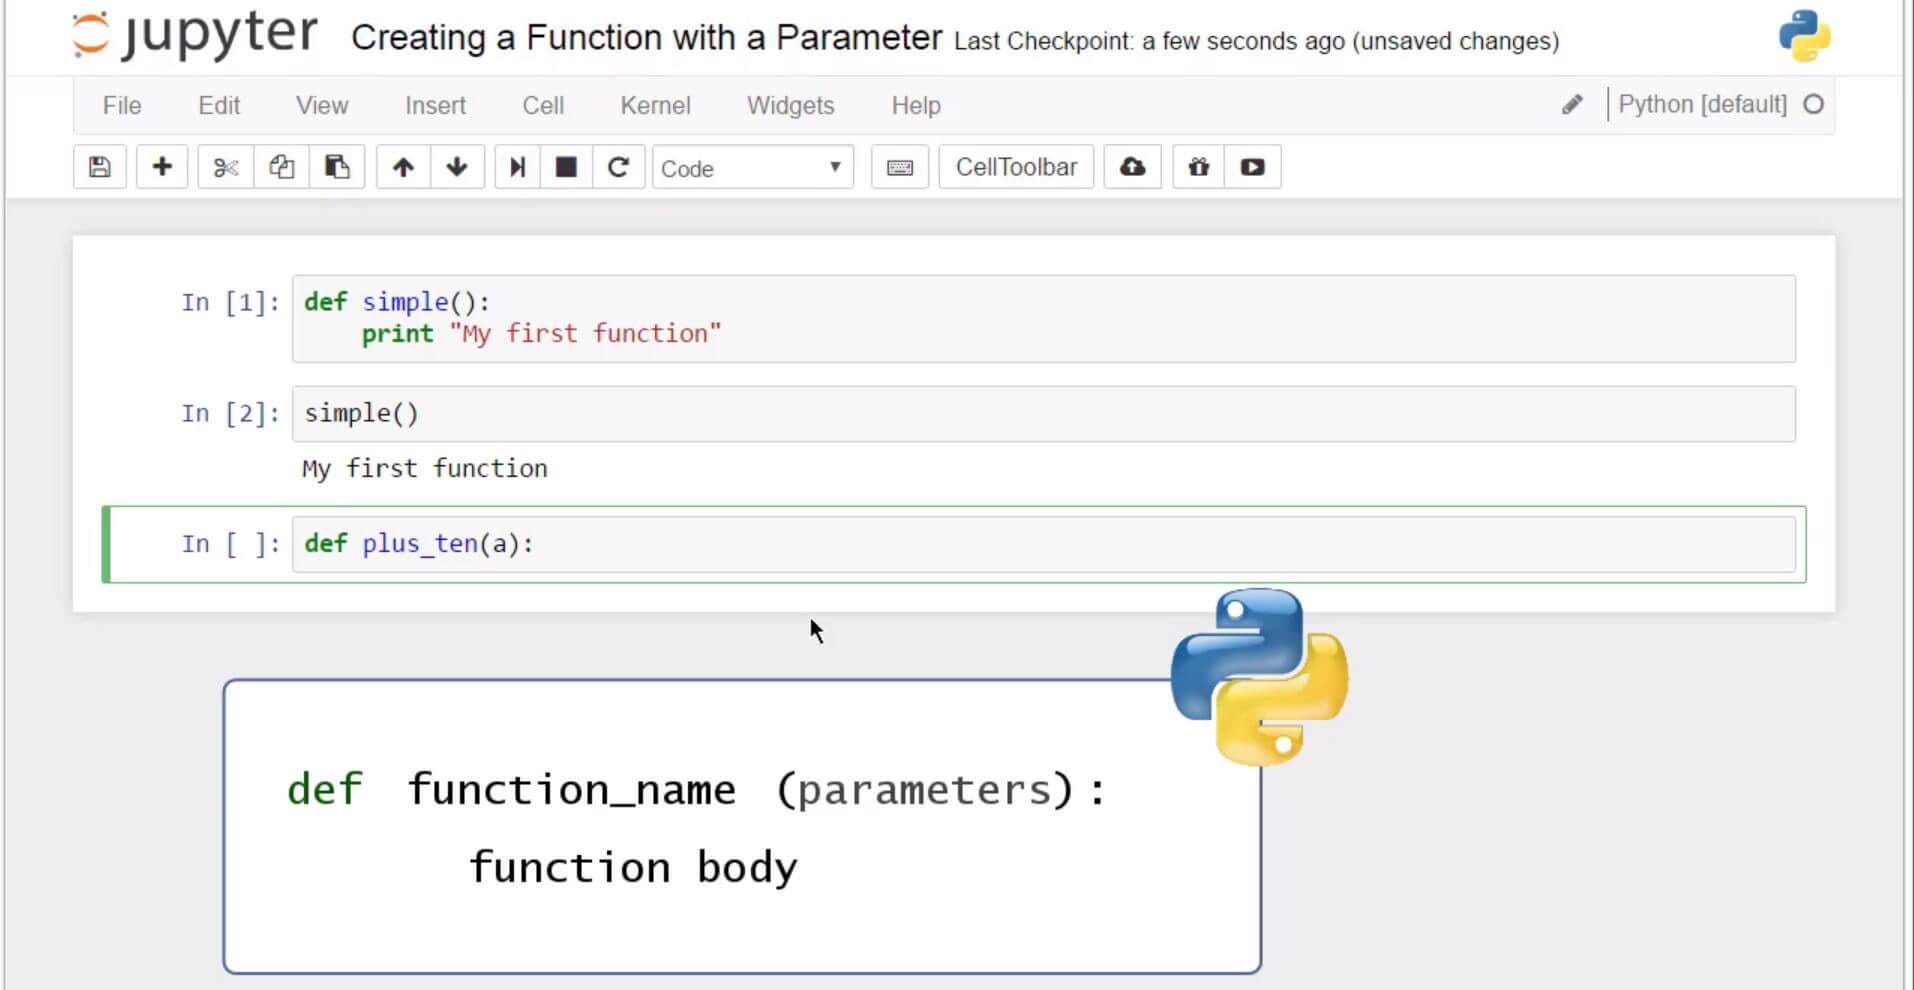Cut the selected cell with the scissors icon
The width and height of the screenshot is (1914, 990).
pyautogui.click(x=224, y=167)
